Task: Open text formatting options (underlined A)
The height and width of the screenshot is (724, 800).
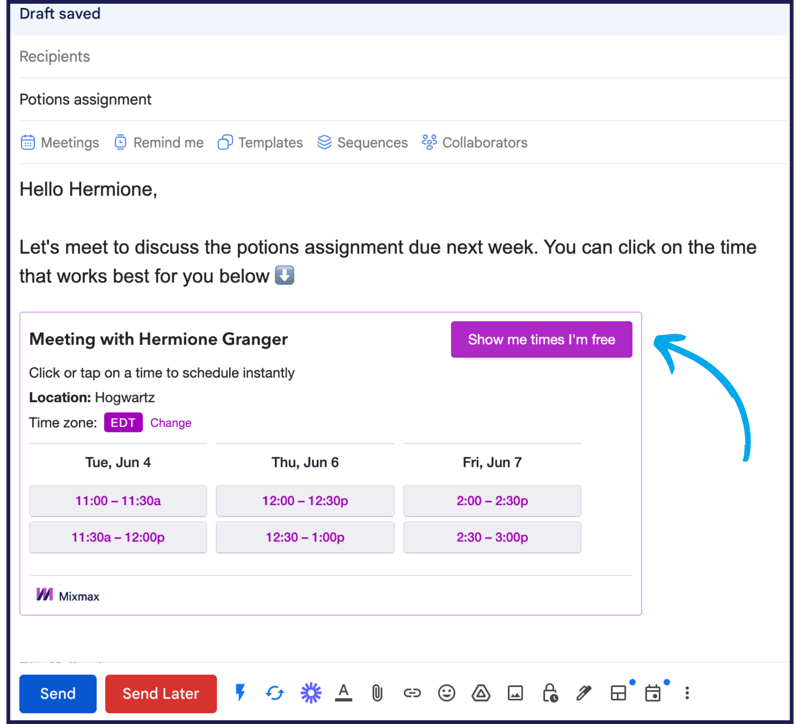Action: [344, 693]
